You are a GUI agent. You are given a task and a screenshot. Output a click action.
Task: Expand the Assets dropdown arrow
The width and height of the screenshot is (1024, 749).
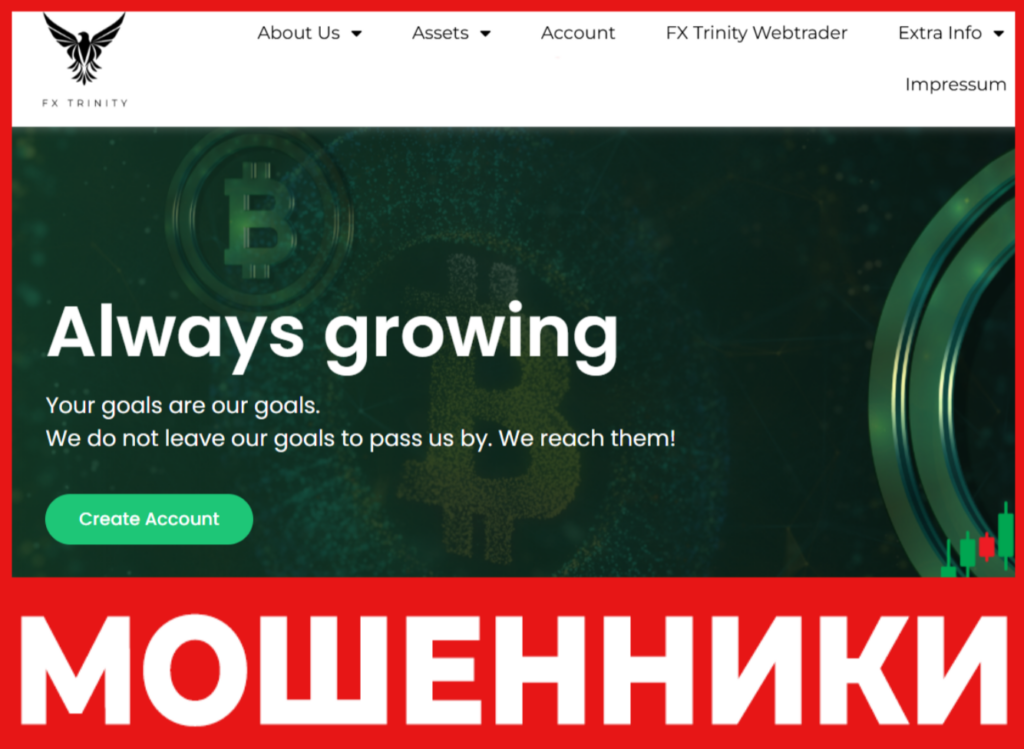click(x=485, y=34)
